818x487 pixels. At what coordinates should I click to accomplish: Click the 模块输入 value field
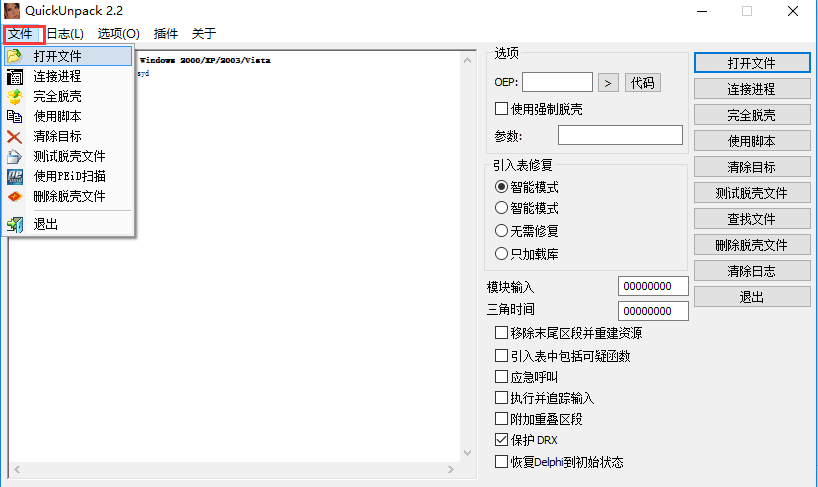pos(653,286)
